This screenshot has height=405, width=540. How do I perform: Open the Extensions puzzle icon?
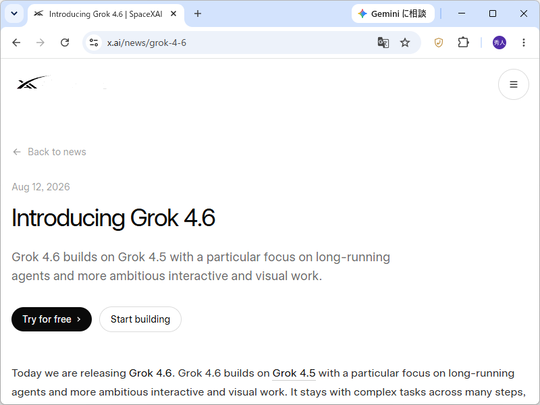point(463,43)
